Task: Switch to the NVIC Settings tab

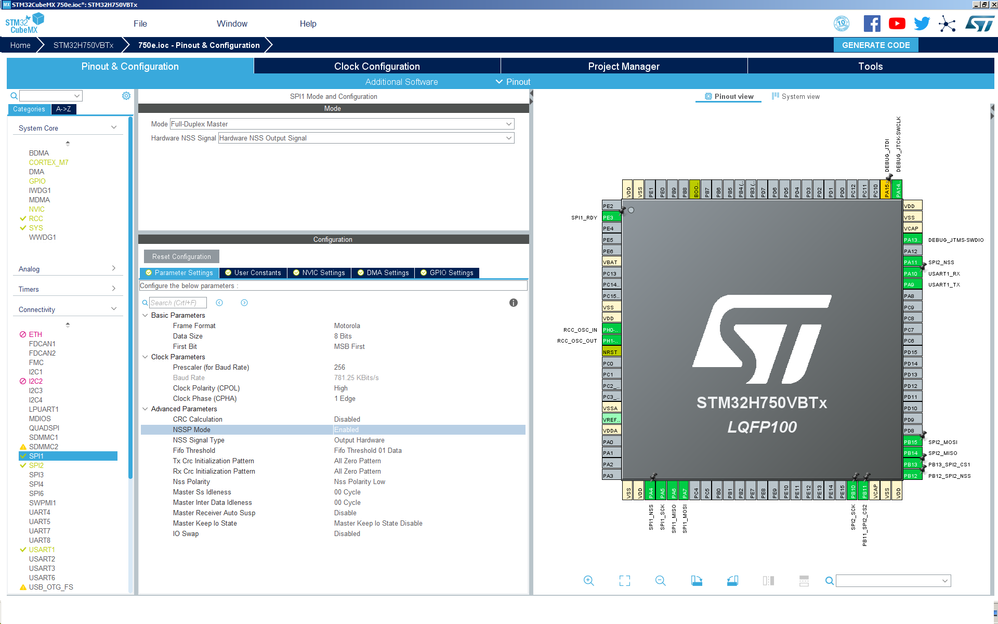Action: pyautogui.click(x=319, y=273)
